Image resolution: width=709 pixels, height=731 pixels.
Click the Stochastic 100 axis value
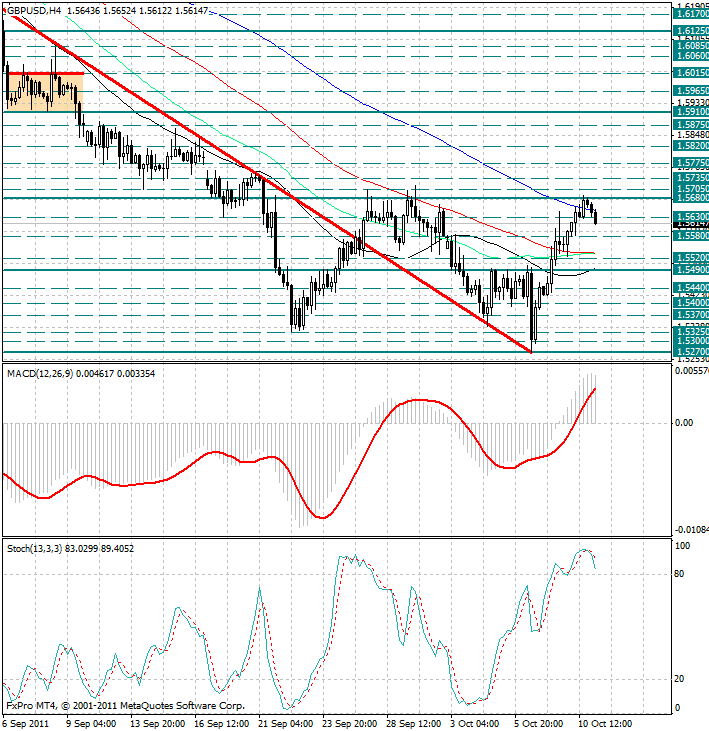(682, 546)
